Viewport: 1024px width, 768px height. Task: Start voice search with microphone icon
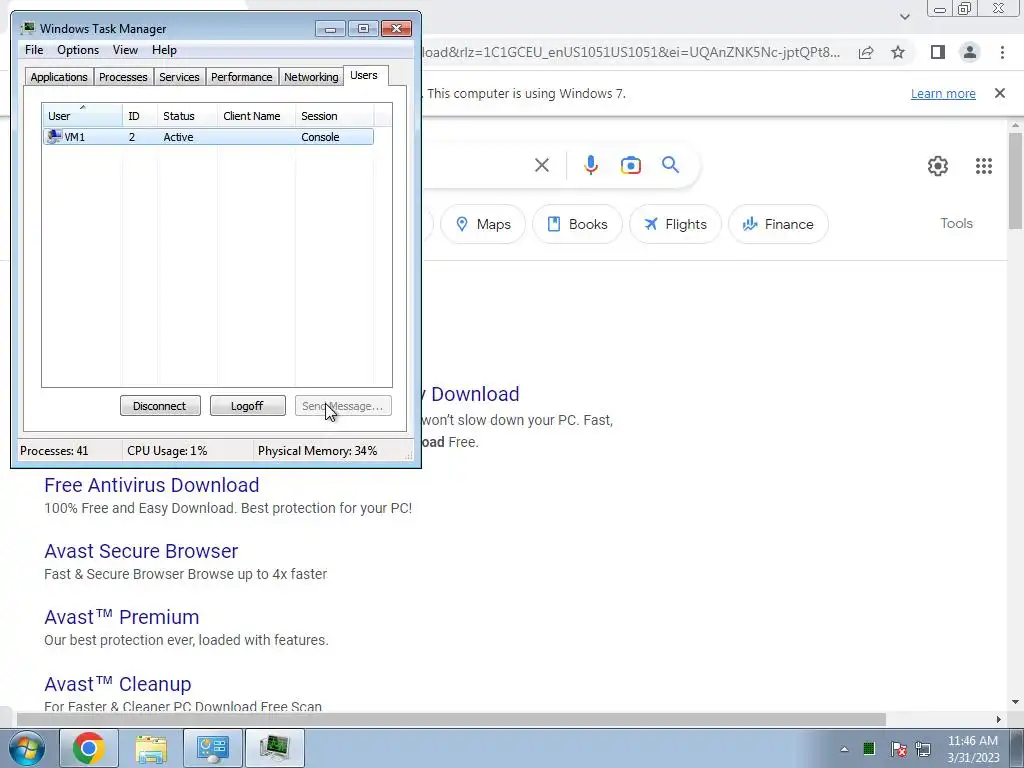tap(591, 165)
